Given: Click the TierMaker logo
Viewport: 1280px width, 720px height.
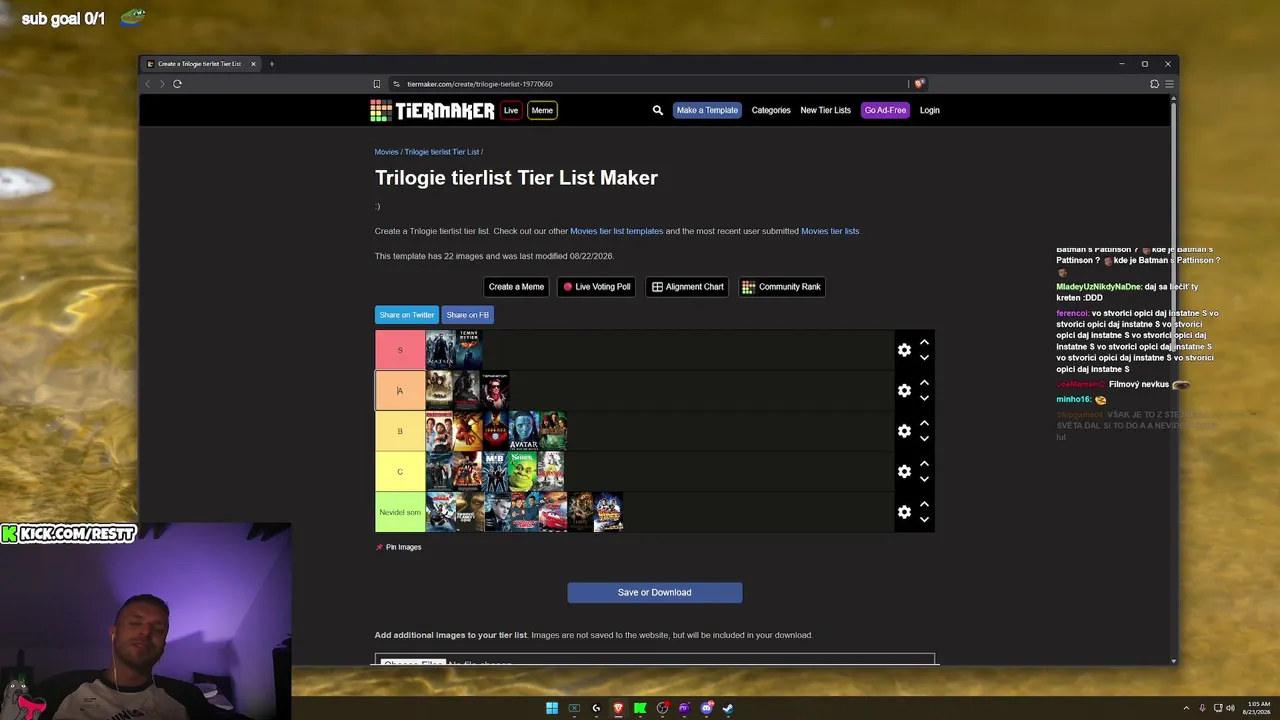Looking at the screenshot, I should coord(432,110).
